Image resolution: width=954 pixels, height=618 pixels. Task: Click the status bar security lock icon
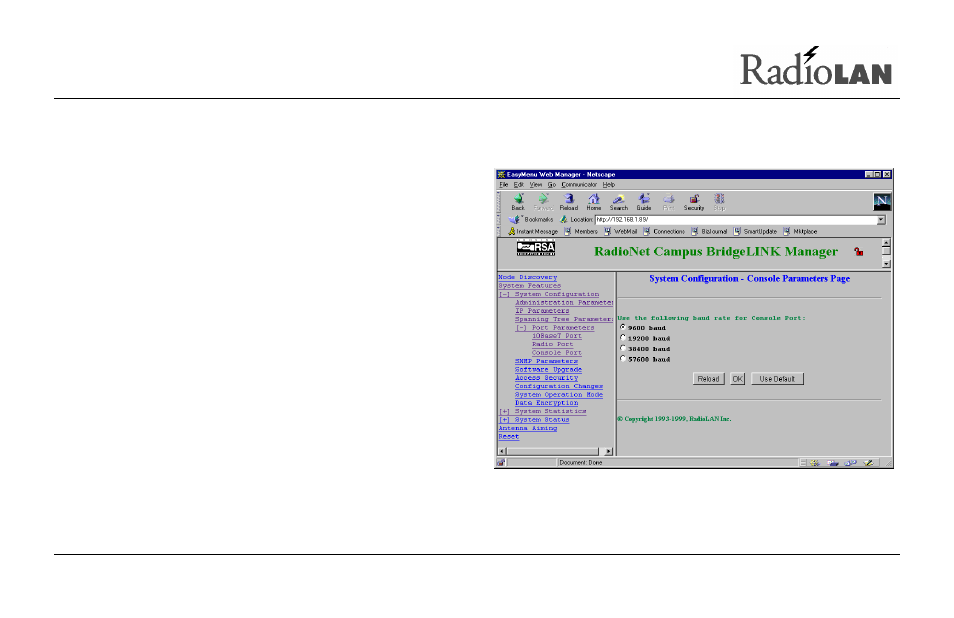(x=501, y=463)
